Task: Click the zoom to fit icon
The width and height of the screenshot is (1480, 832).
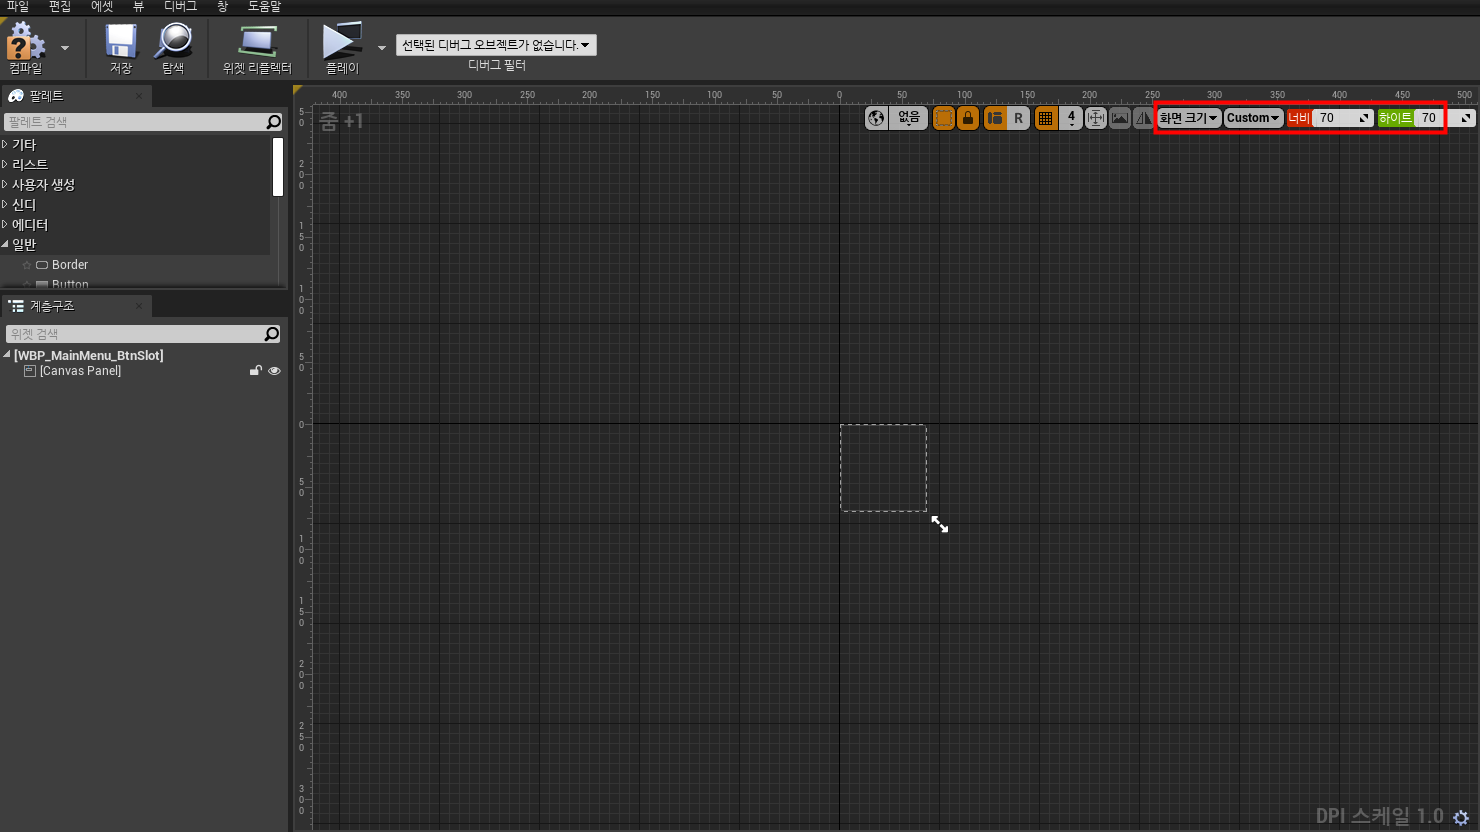Action: (1096, 118)
